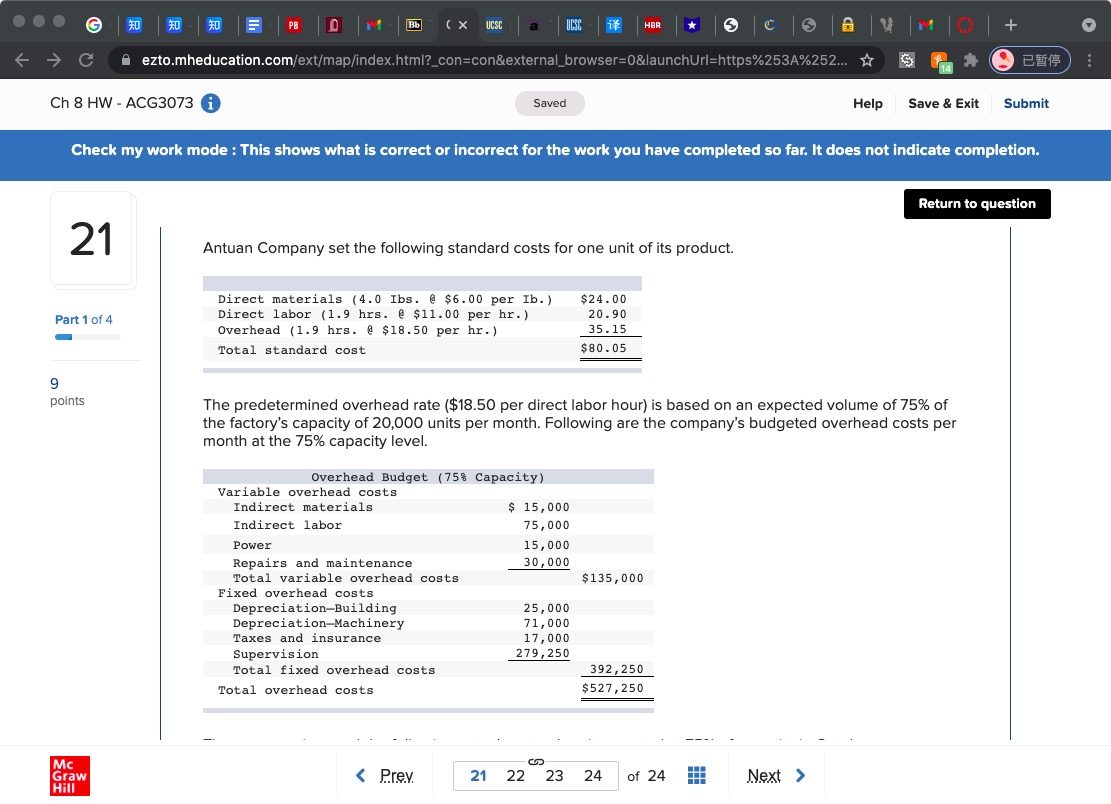Image resolution: width=1111 pixels, height=804 pixels.
Task: Submit the homework
Action: tap(1026, 103)
